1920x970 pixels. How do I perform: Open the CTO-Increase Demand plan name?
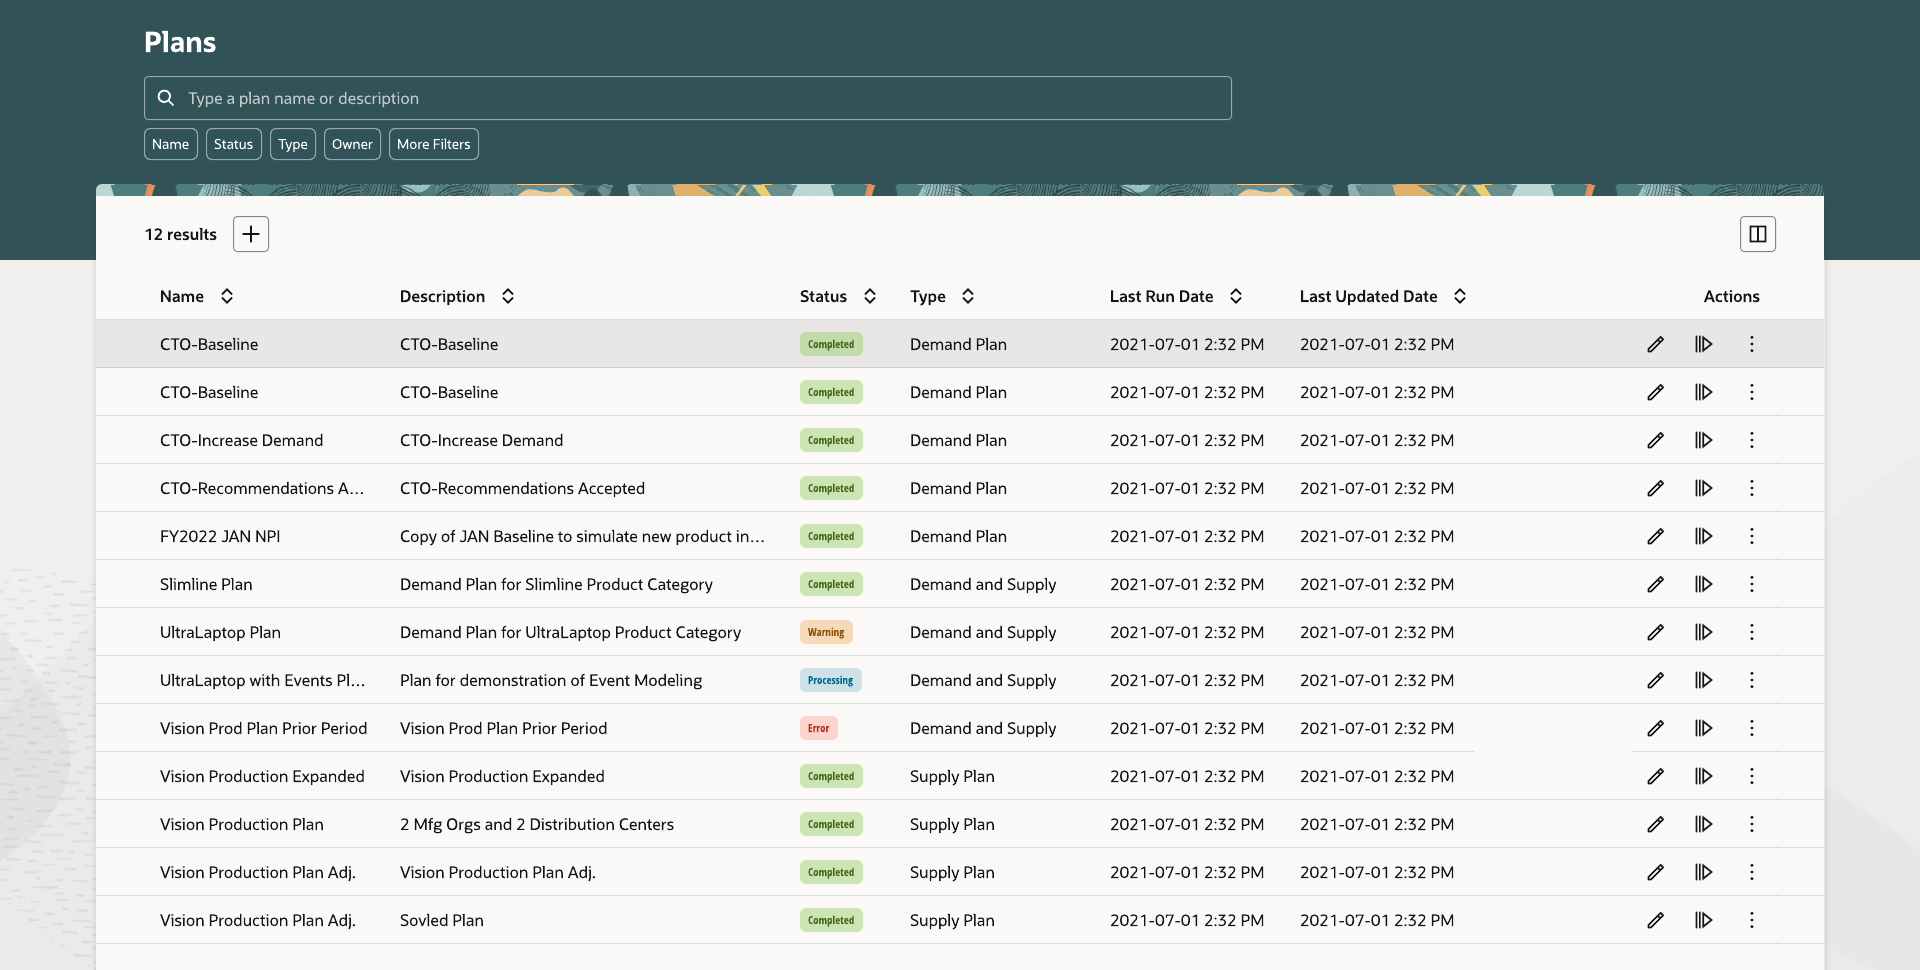241,440
